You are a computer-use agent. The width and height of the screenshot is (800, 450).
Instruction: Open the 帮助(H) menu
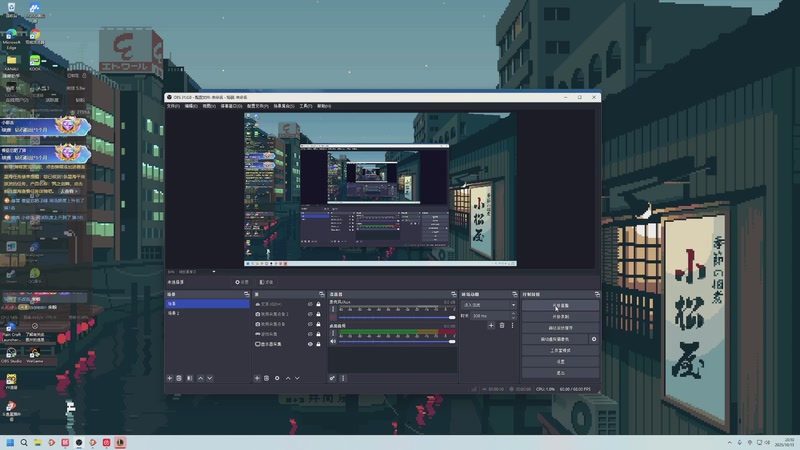click(324, 106)
